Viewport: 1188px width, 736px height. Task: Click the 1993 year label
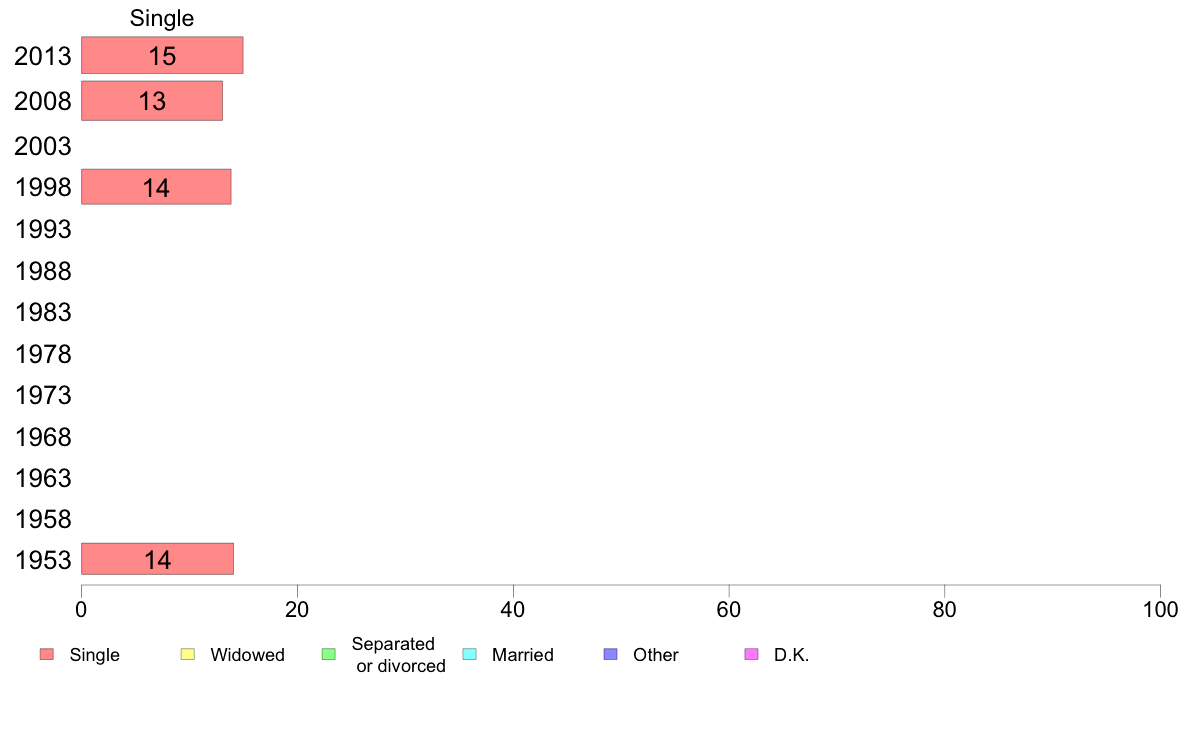tap(42, 229)
